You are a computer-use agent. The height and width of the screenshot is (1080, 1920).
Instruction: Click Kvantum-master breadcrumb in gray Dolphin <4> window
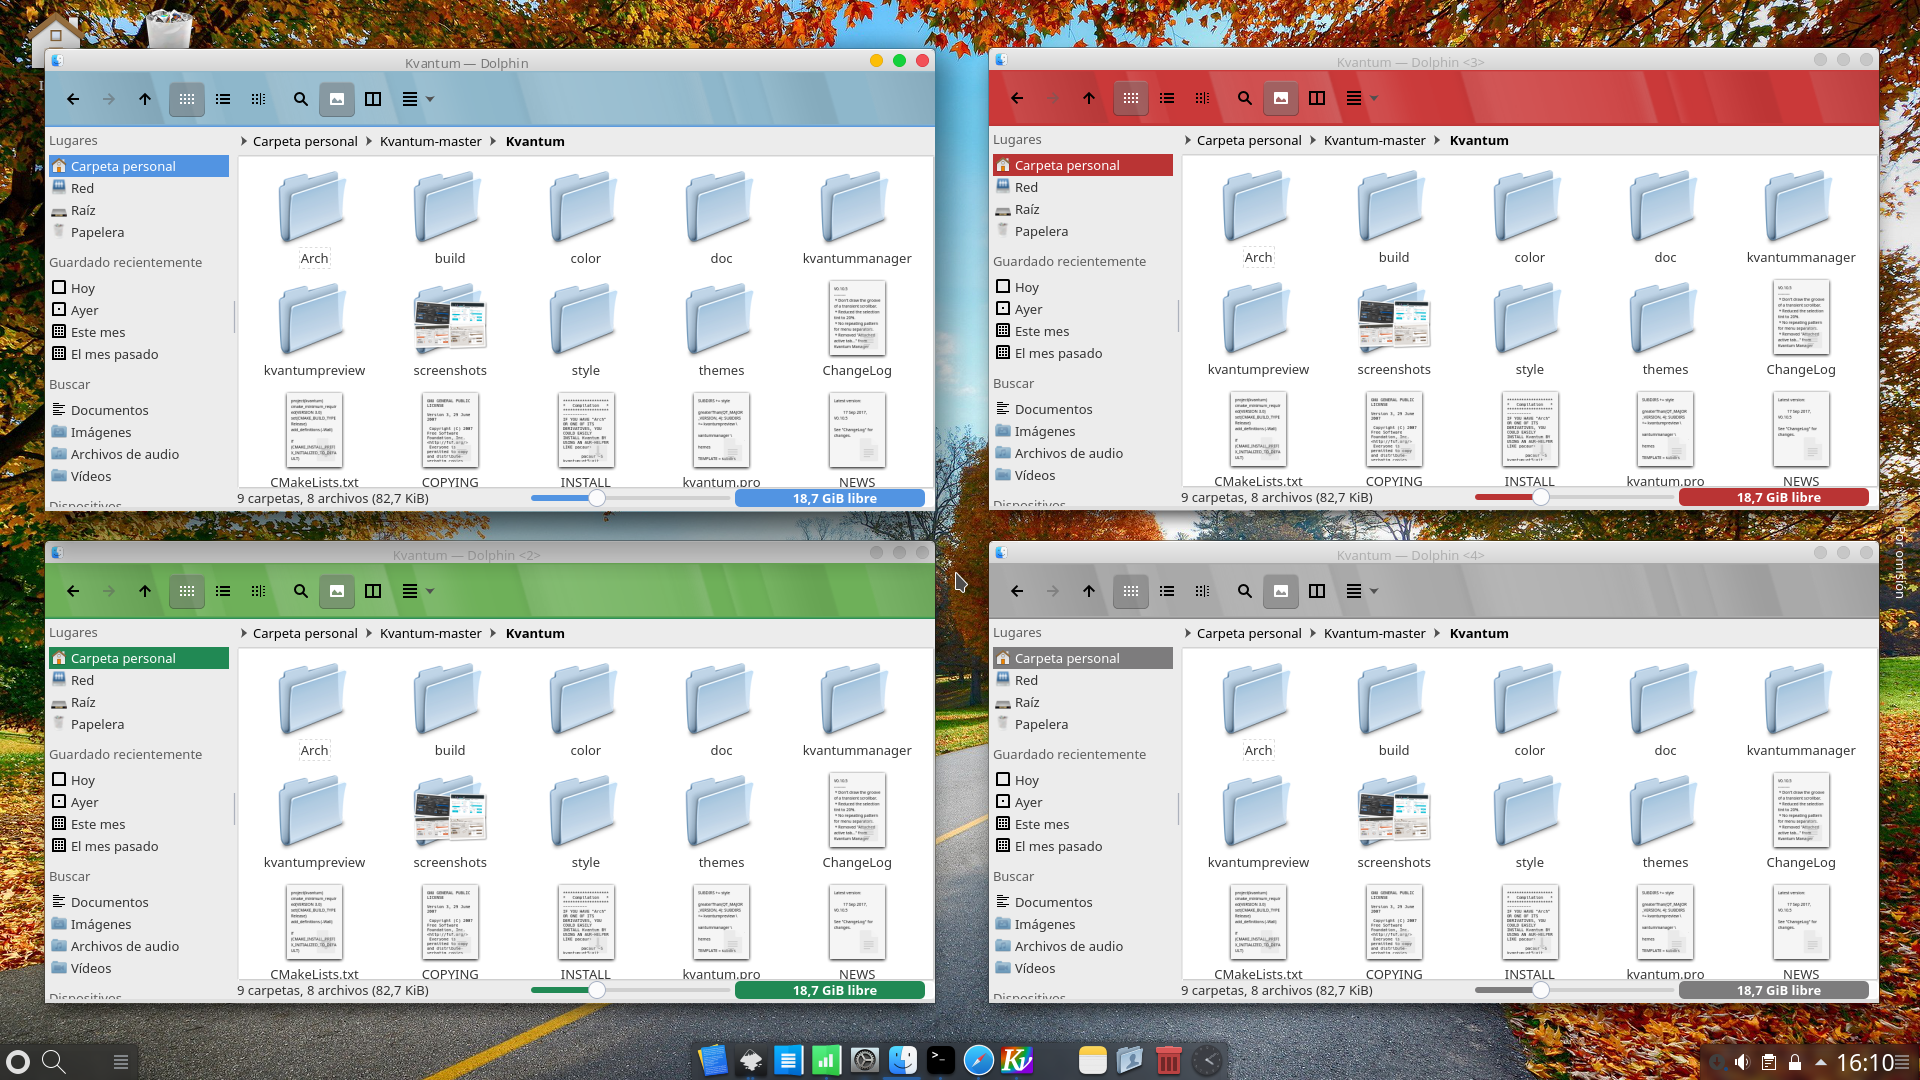click(x=1375, y=633)
